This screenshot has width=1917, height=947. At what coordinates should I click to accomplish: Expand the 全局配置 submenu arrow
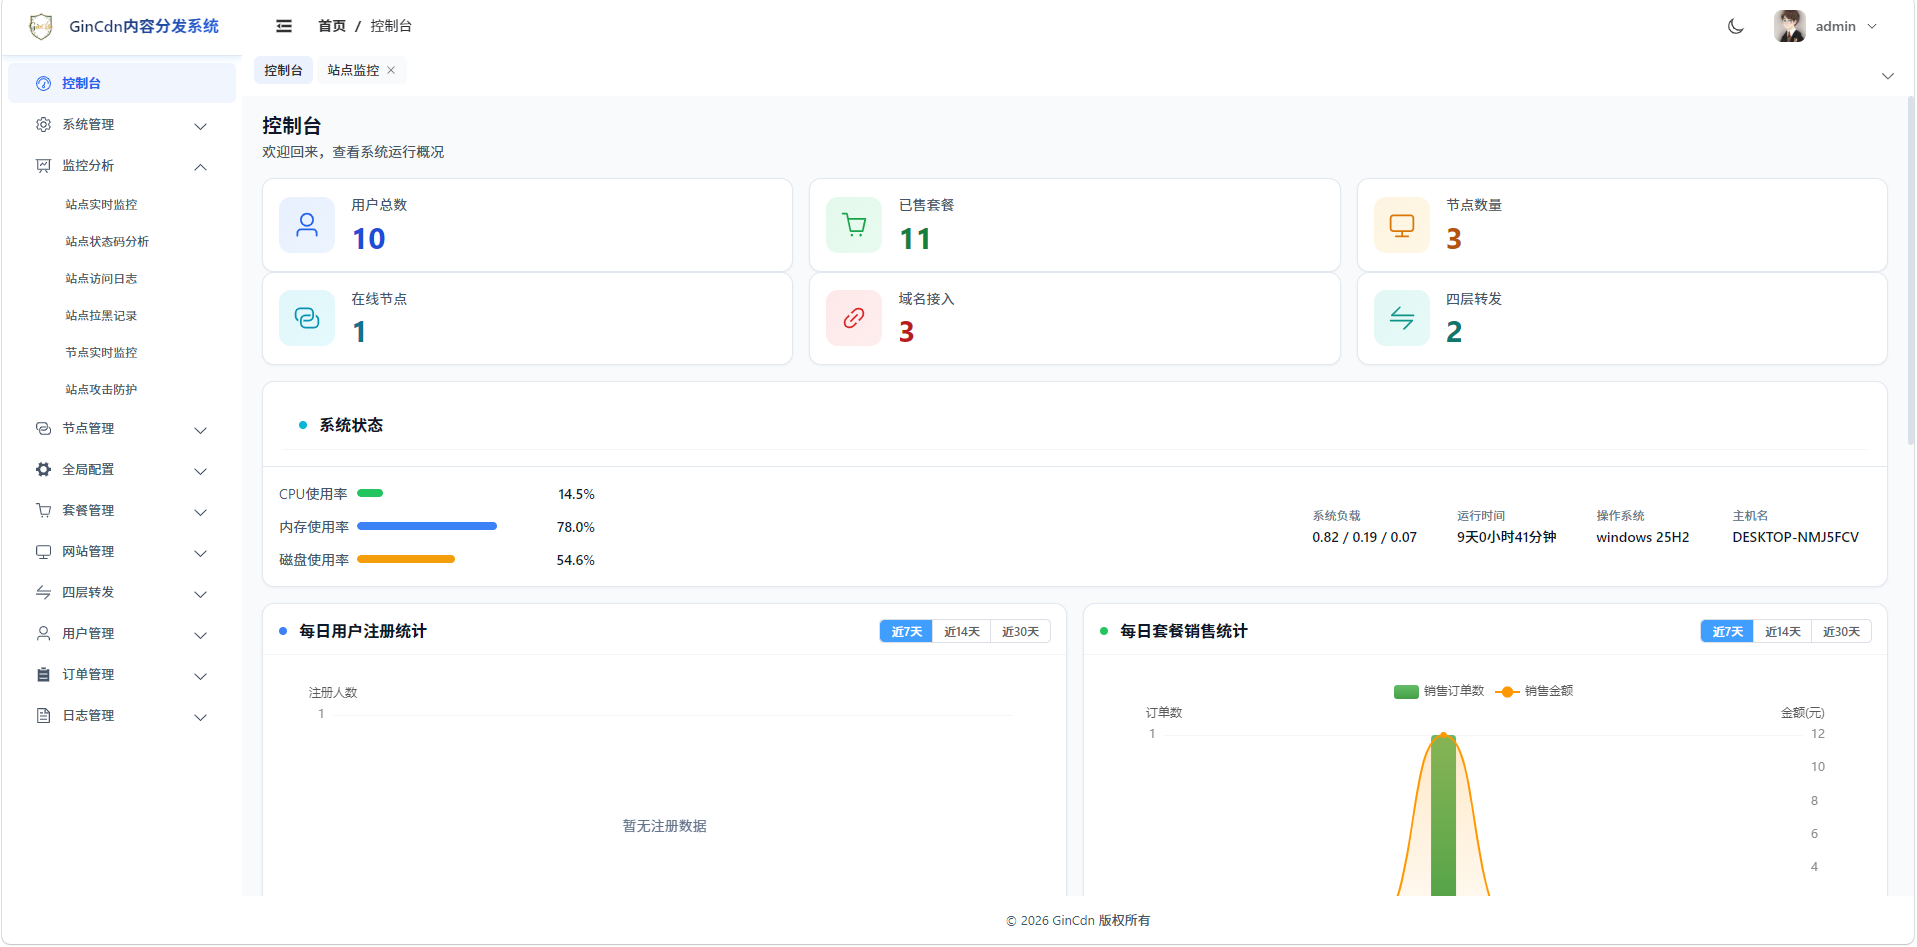(200, 471)
